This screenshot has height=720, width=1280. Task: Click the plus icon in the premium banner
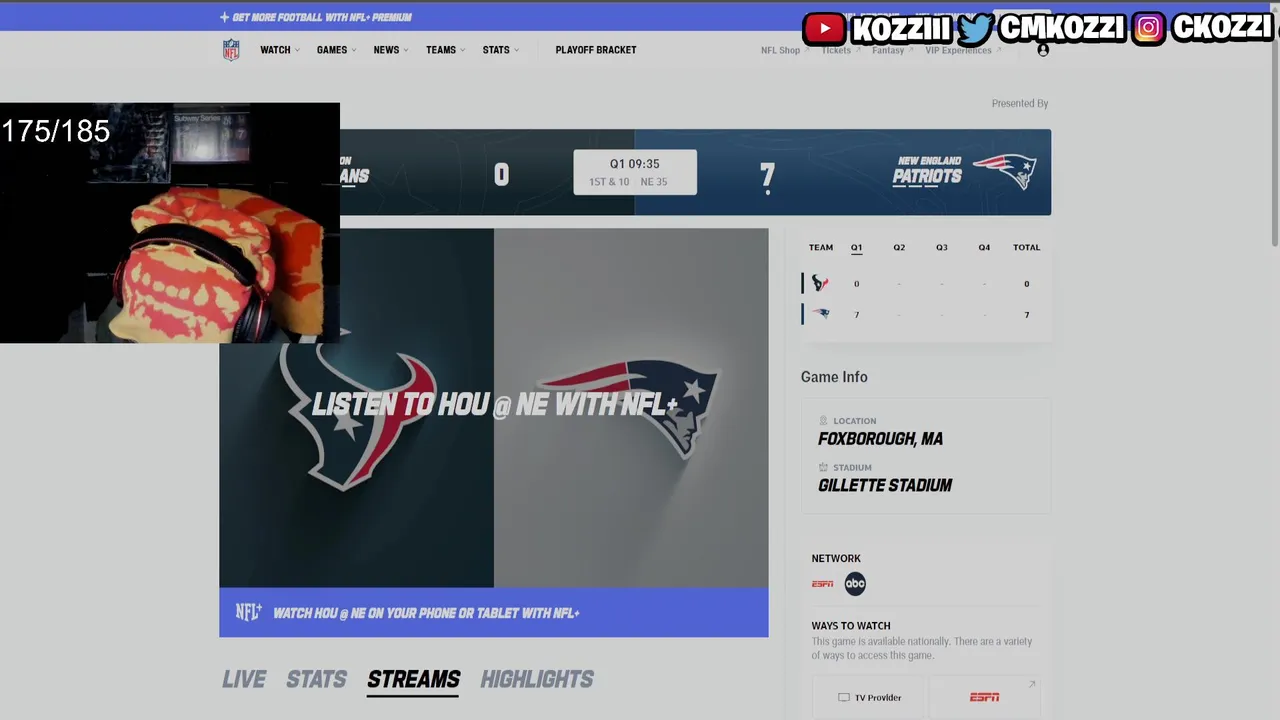pos(224,17)
